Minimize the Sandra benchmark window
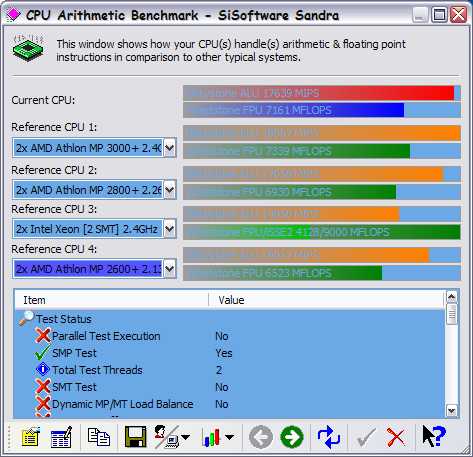 (420, 15)
